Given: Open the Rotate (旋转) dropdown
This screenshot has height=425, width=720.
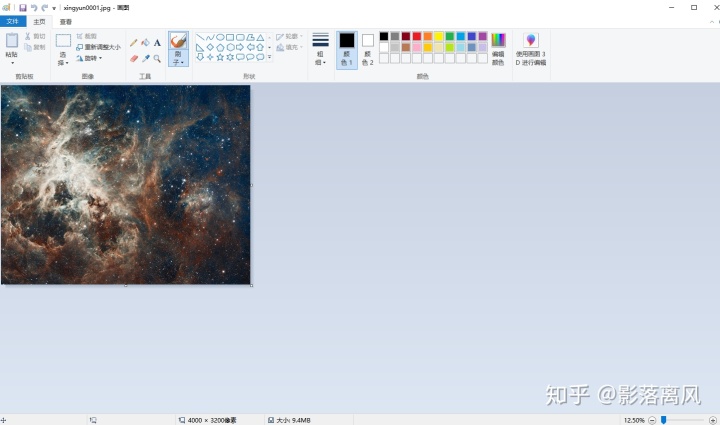Looking at the screenshot, I should tap(89, 58).
